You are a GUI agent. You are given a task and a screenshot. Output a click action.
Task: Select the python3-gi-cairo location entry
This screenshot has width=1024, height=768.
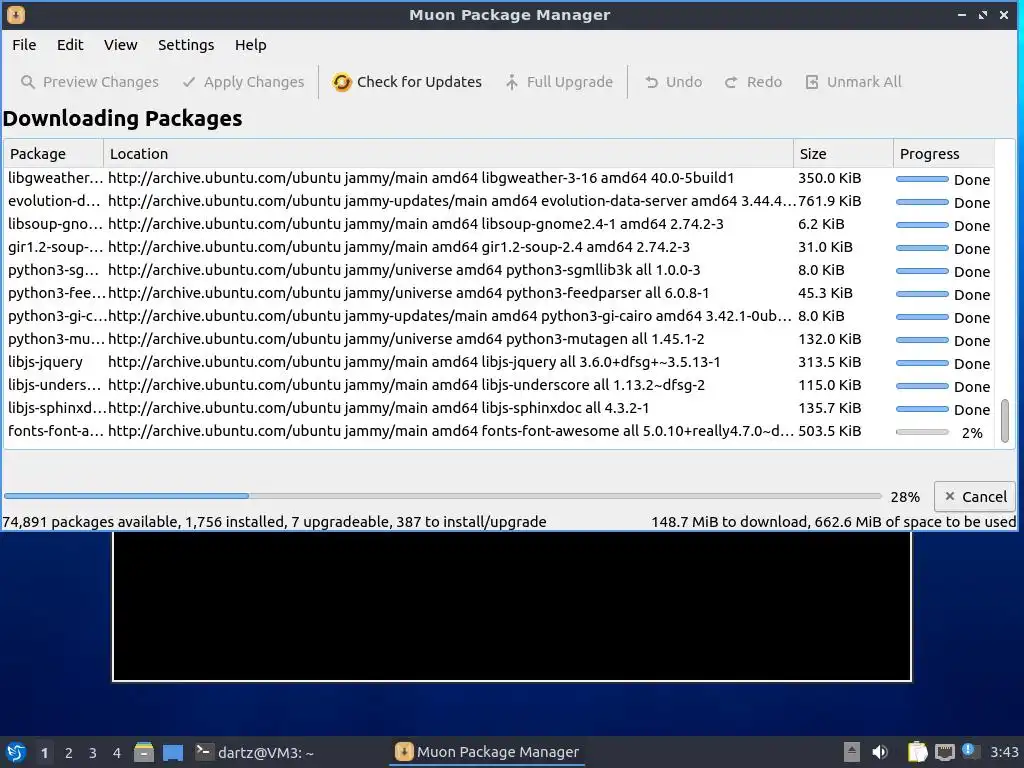point(450,316)
